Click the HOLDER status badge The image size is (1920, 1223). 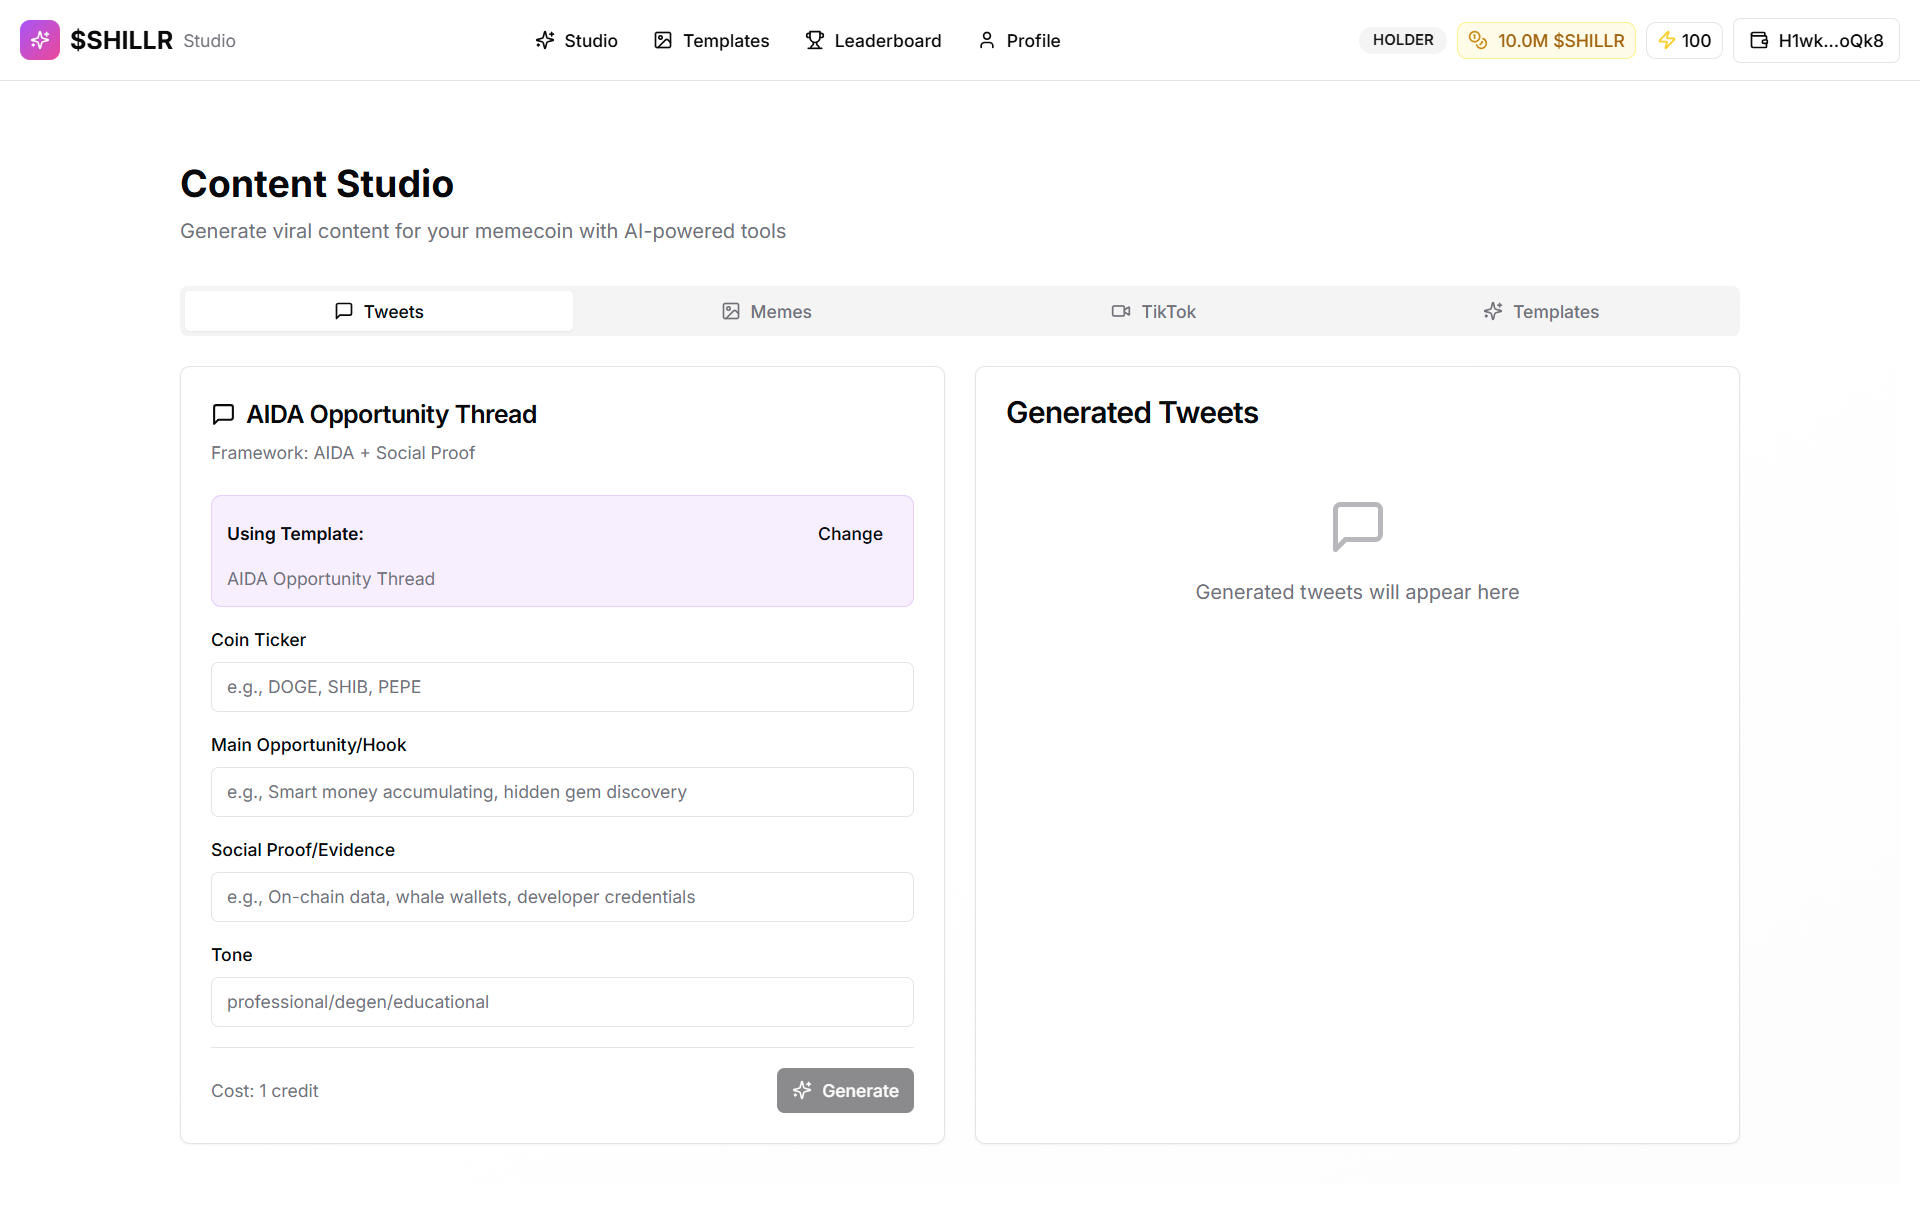pos(1402,40)
